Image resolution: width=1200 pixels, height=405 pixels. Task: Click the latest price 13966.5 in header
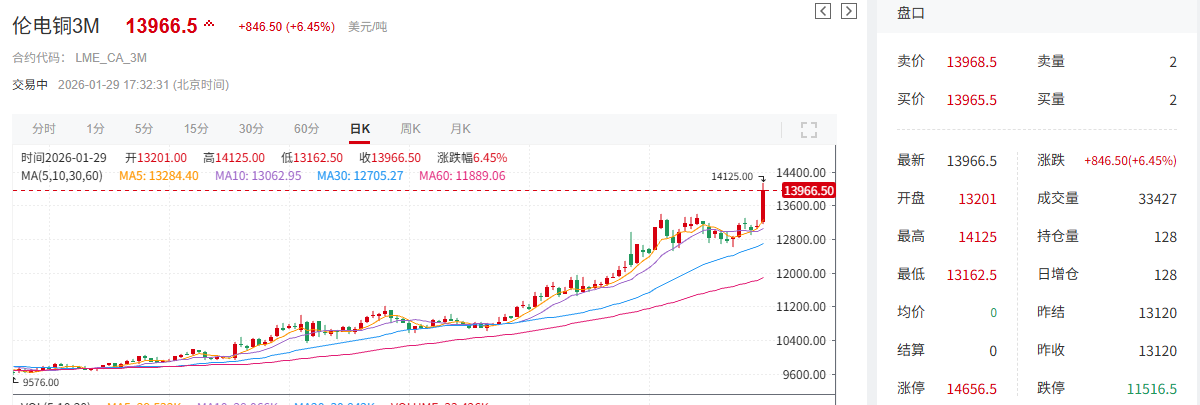pyautogui.click(x=161, y=26)
